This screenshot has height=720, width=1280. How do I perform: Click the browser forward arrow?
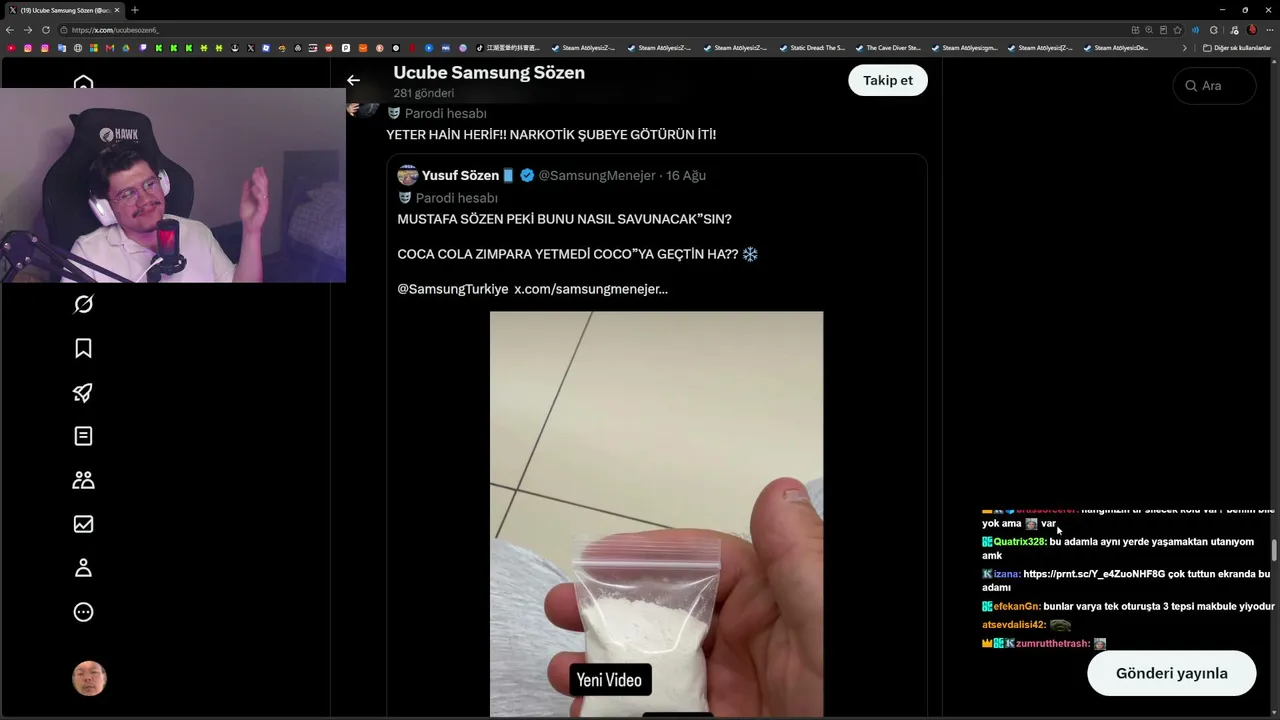pos(28,30)
